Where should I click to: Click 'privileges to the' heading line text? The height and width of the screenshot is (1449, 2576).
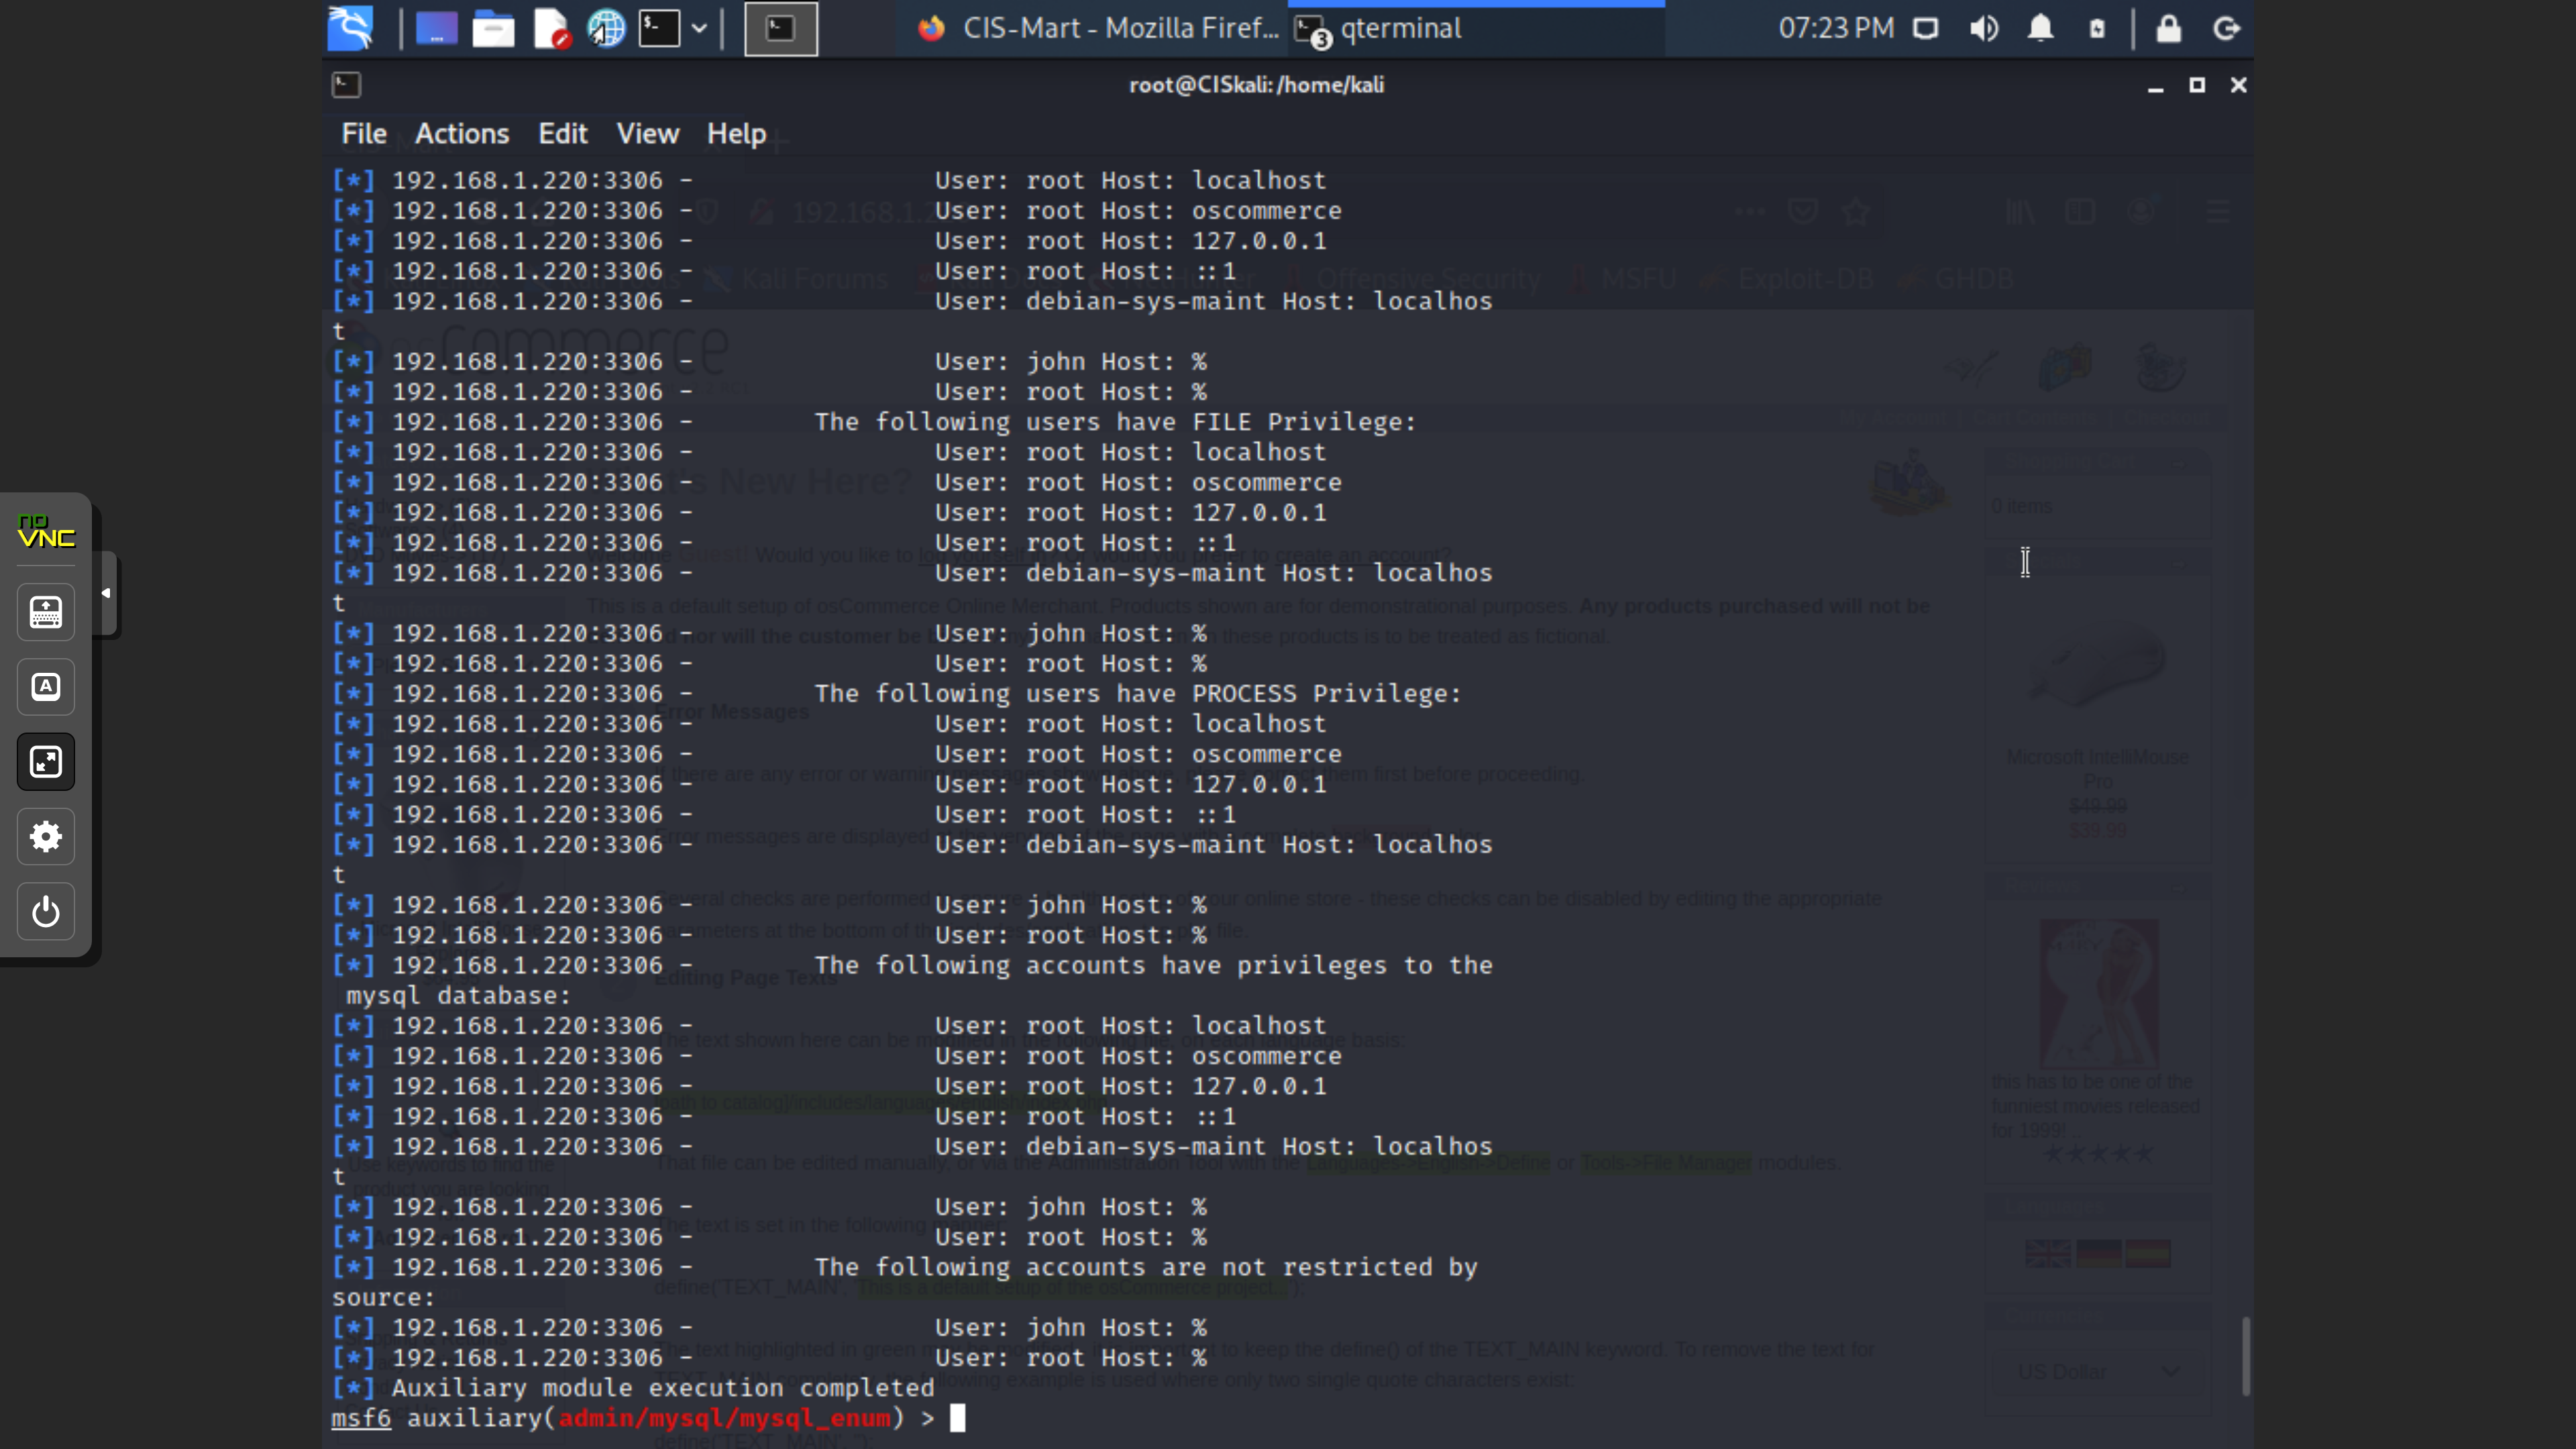1365,965
